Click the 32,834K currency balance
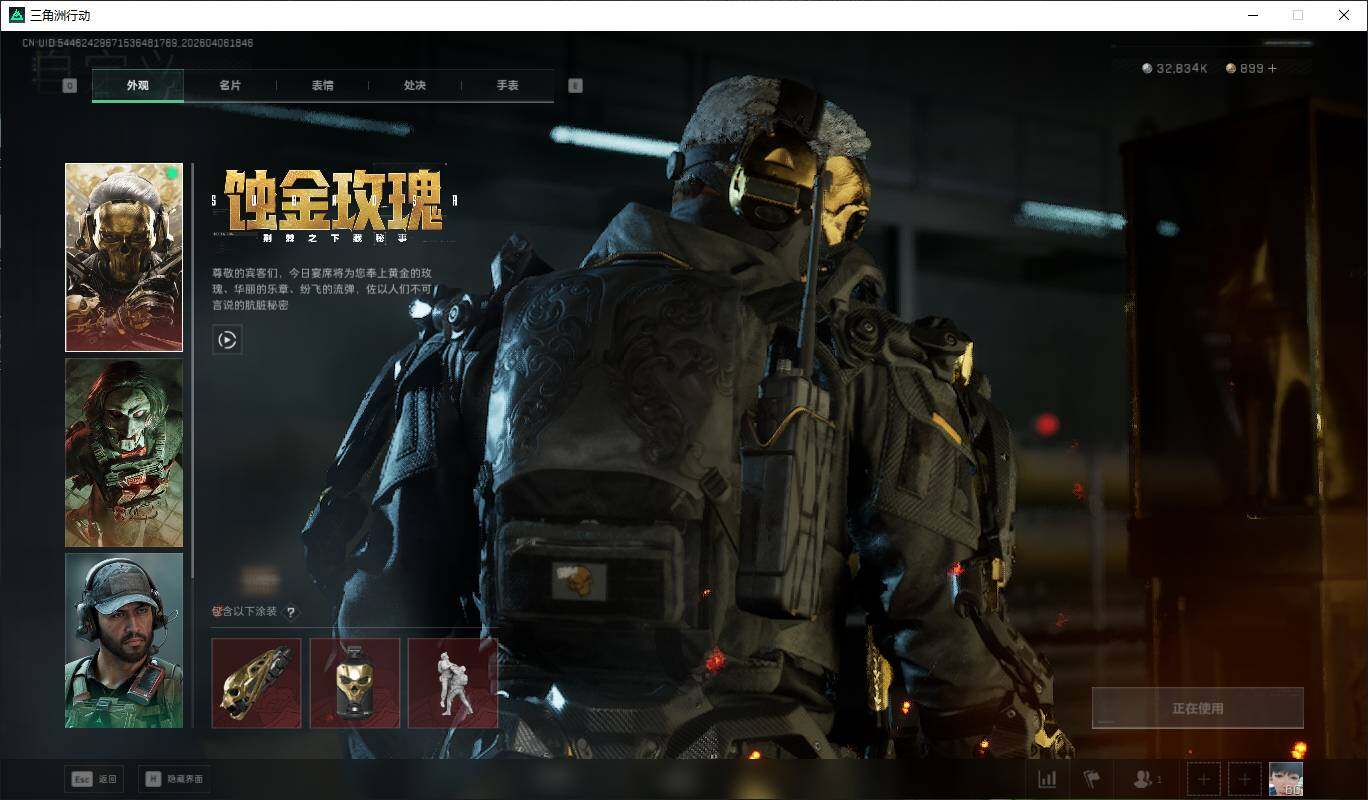 click(1182, 69)
